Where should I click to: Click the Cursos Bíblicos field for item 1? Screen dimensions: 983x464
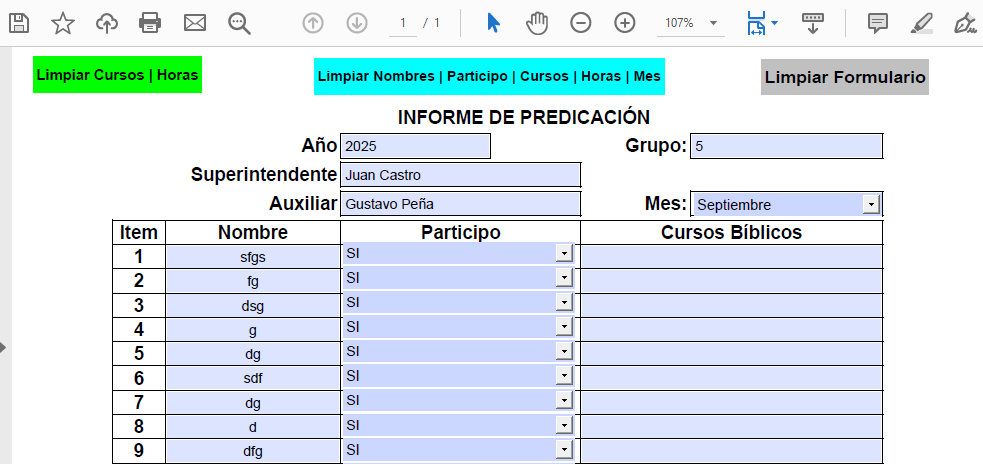tap(732, 257)
